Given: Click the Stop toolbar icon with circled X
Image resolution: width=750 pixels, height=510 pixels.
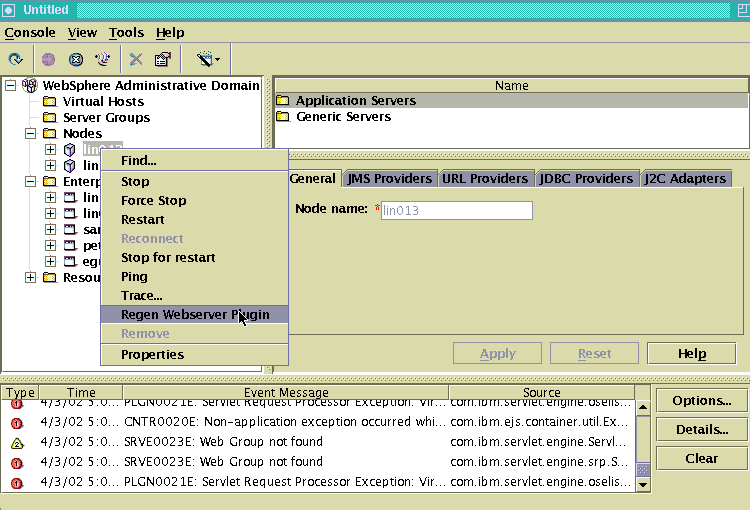Looking at the screenshot, I should tap(76, 59).
